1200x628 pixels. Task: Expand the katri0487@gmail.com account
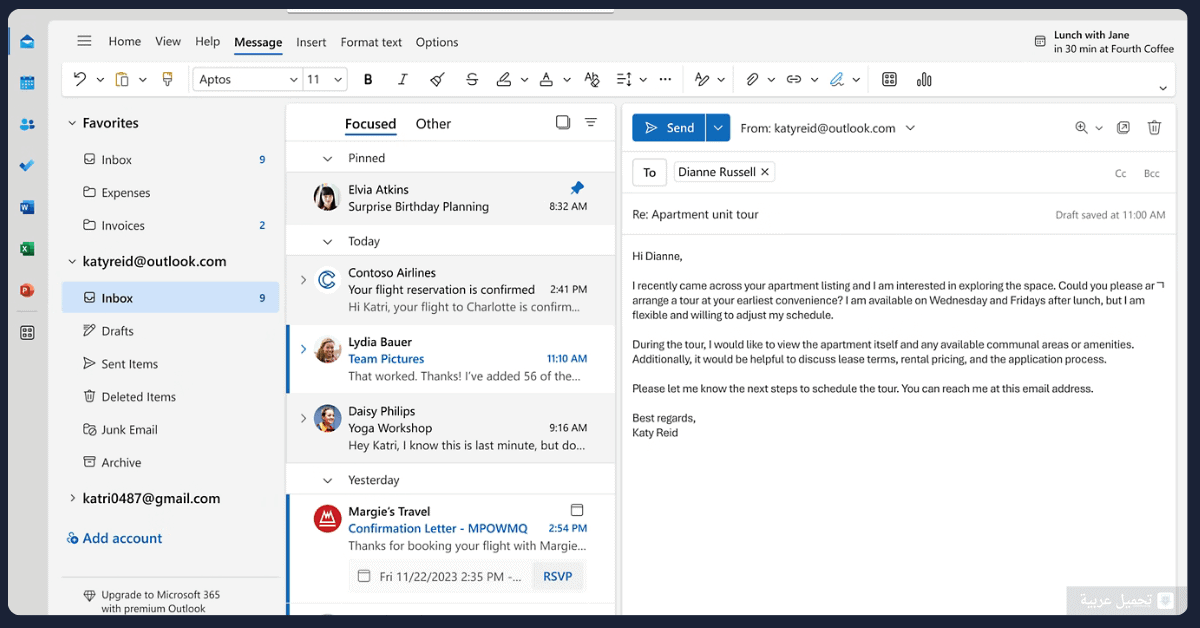[x=72, y=498]
